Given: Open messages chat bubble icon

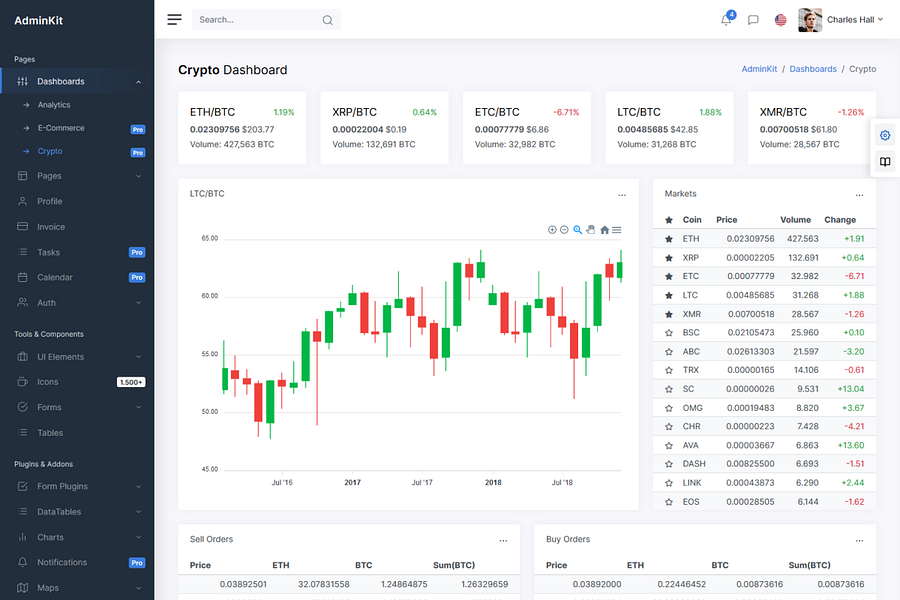Looking at the screenshot, I should pyautogui.click(x=753, y=20).
